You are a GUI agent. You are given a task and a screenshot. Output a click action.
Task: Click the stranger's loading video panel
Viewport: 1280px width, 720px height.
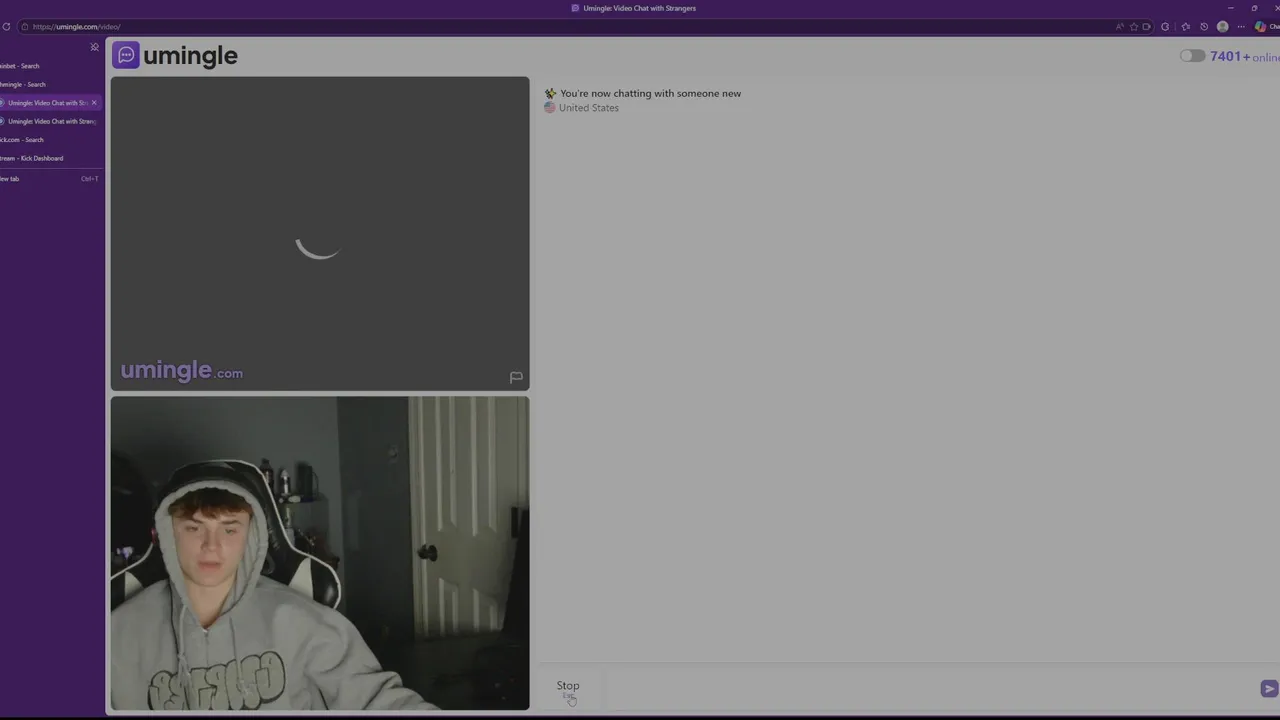(320, 233)
